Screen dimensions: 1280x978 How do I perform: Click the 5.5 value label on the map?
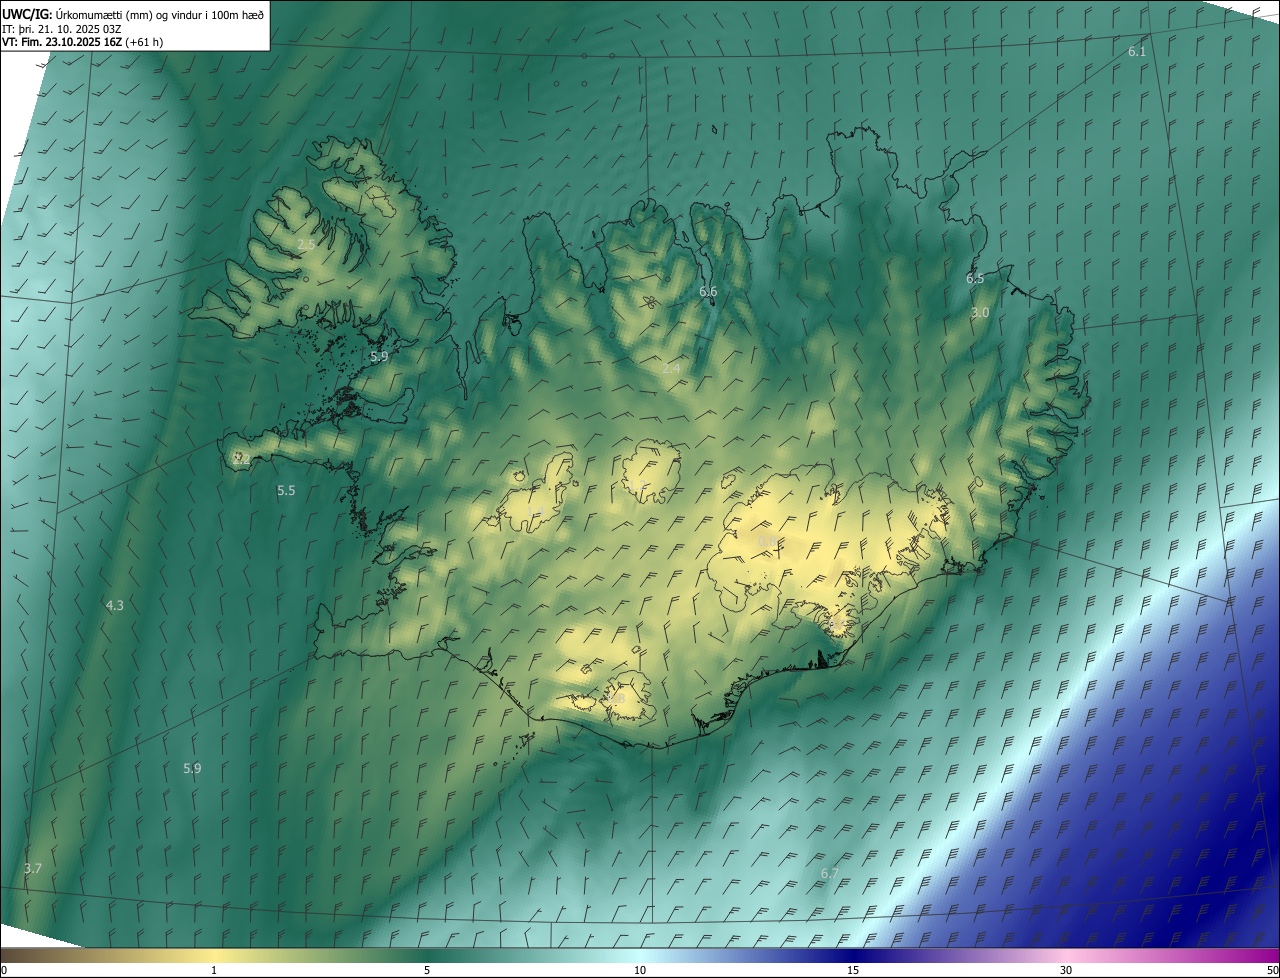coord(286,490)
